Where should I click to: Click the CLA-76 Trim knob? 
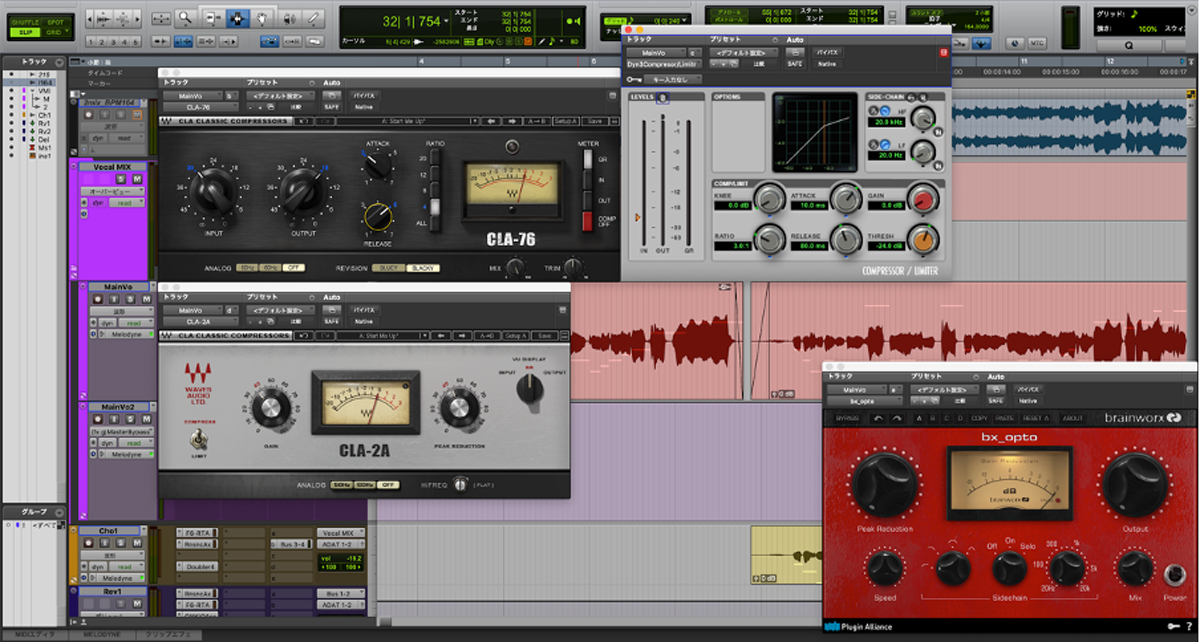coord(573,268)
